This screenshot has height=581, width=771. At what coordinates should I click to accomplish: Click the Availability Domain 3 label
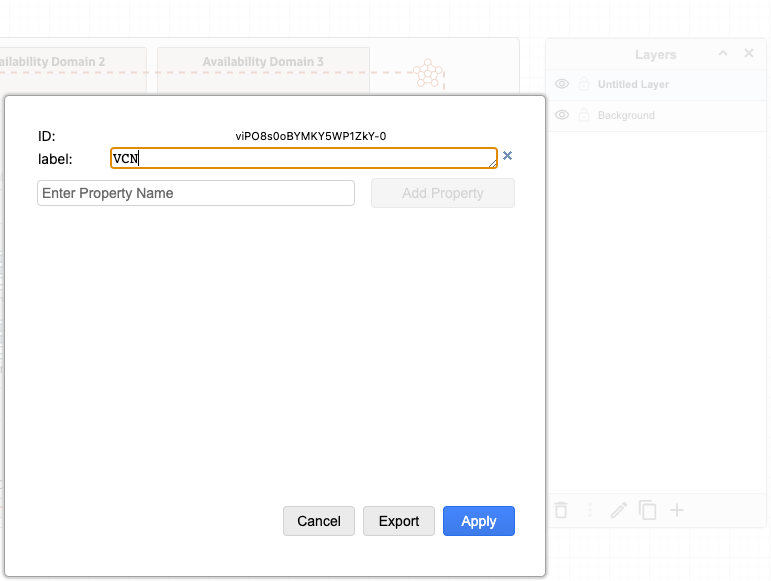point(263,62)
